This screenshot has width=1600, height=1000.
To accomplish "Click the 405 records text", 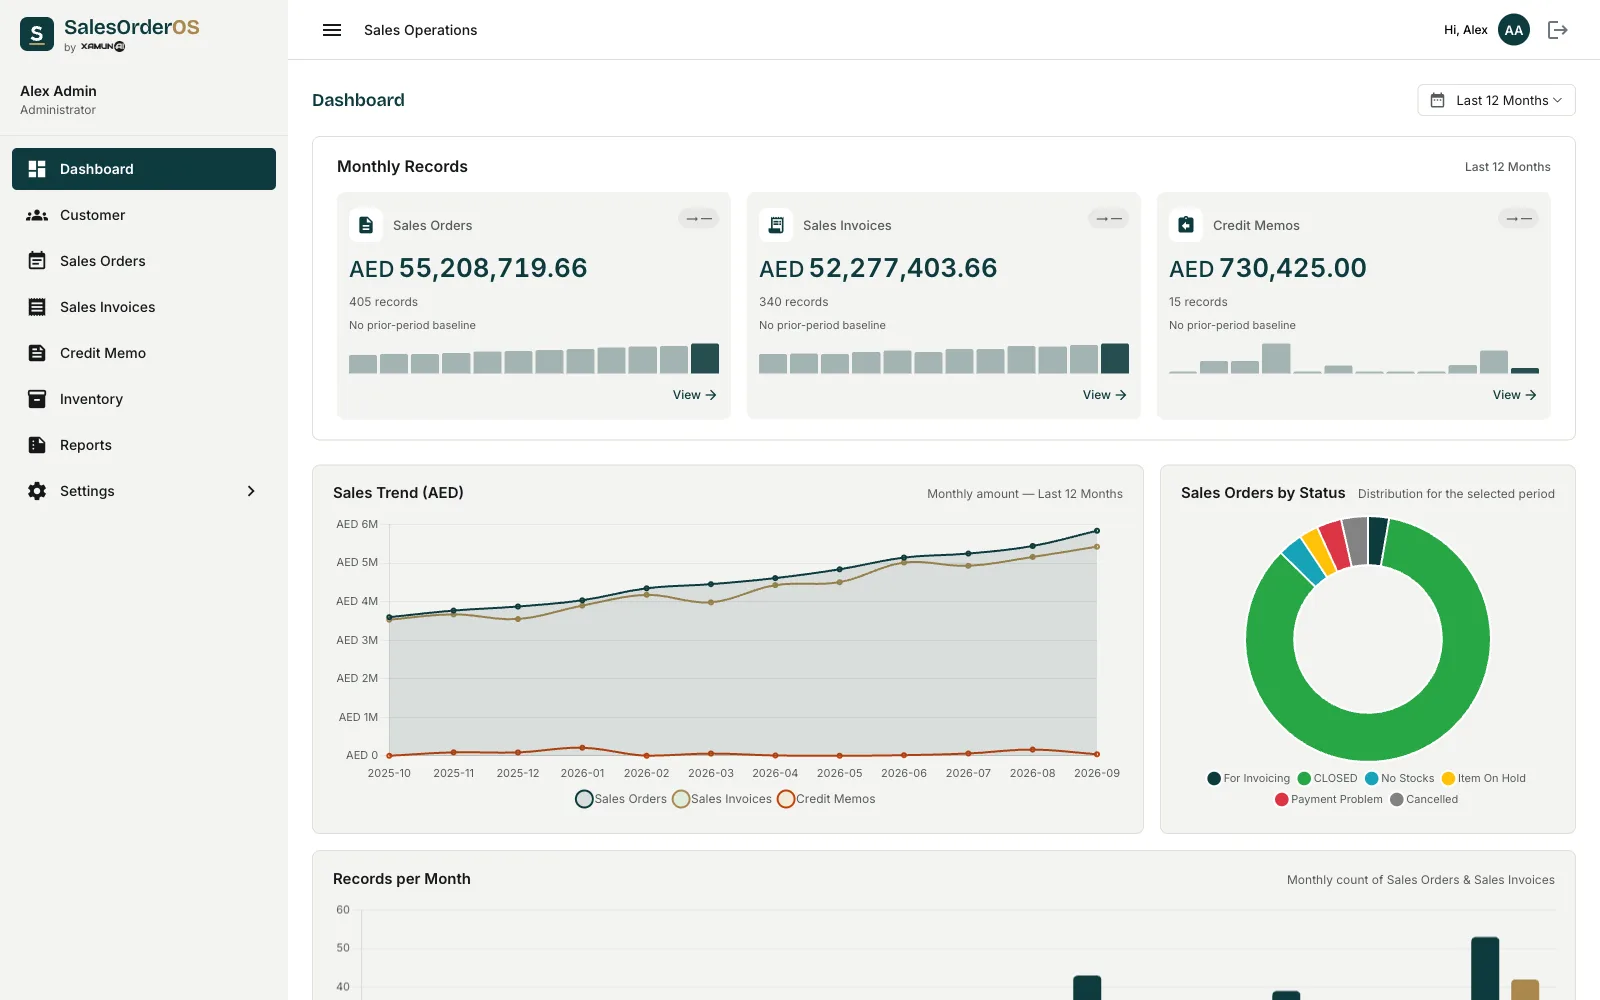I will [383, 302].
